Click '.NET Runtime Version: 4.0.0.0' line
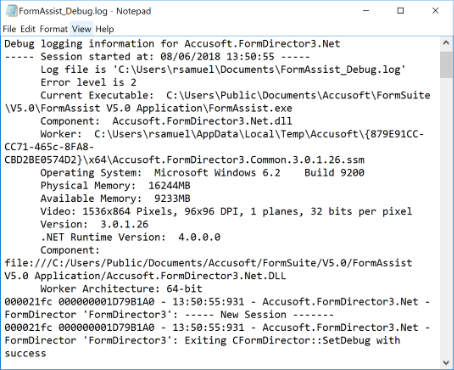The height and width of the screenshot is (370, 454). tap(130, 237)
